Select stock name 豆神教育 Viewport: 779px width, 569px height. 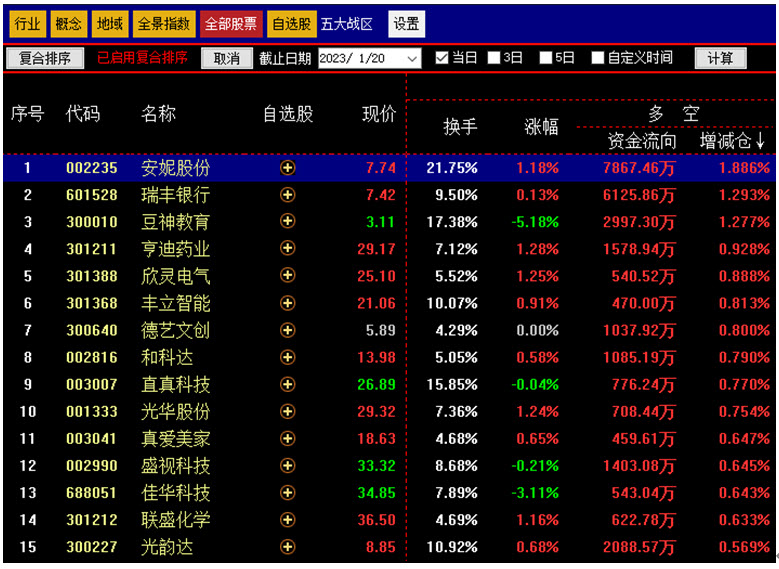[176, 222]
